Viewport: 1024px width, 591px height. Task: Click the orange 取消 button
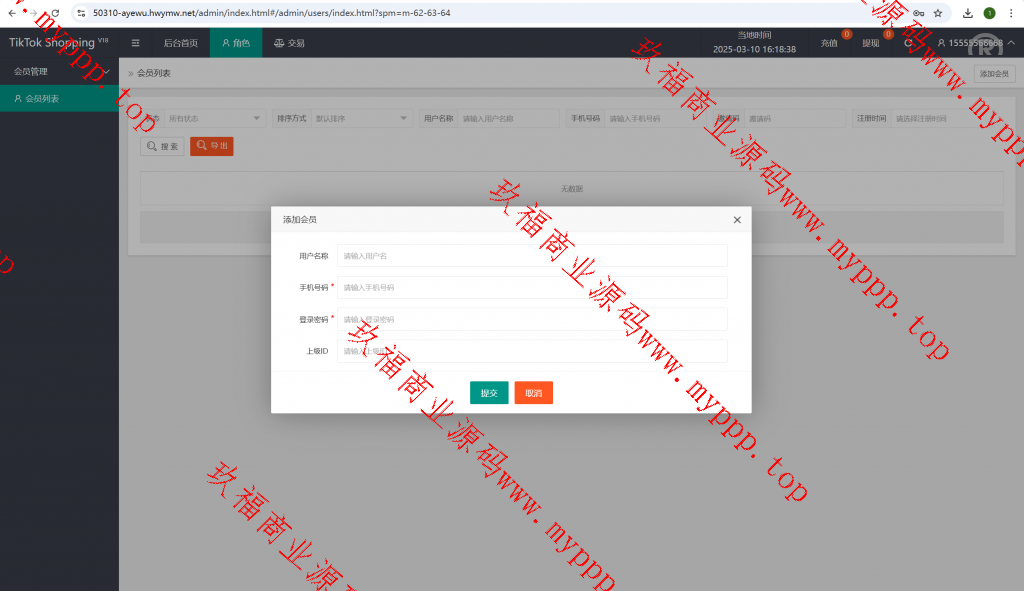[533, 393]
